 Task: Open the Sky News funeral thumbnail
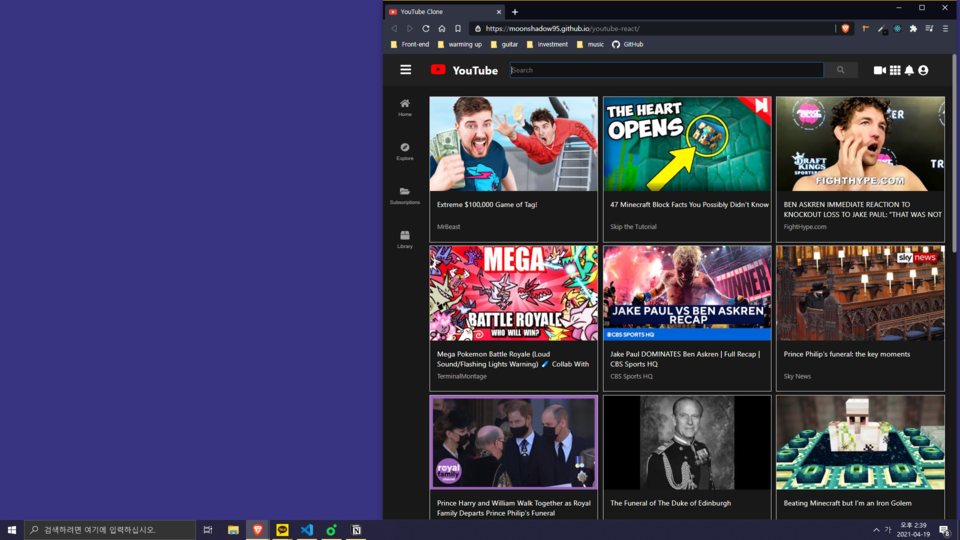point(860,293)
